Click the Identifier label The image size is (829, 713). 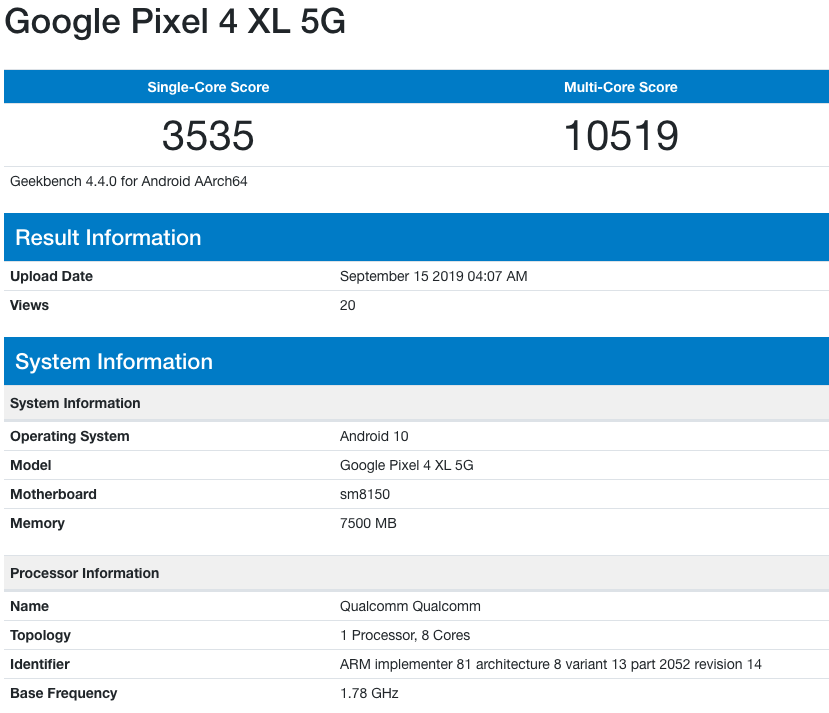pyautogui.click(x=40, y=665)
